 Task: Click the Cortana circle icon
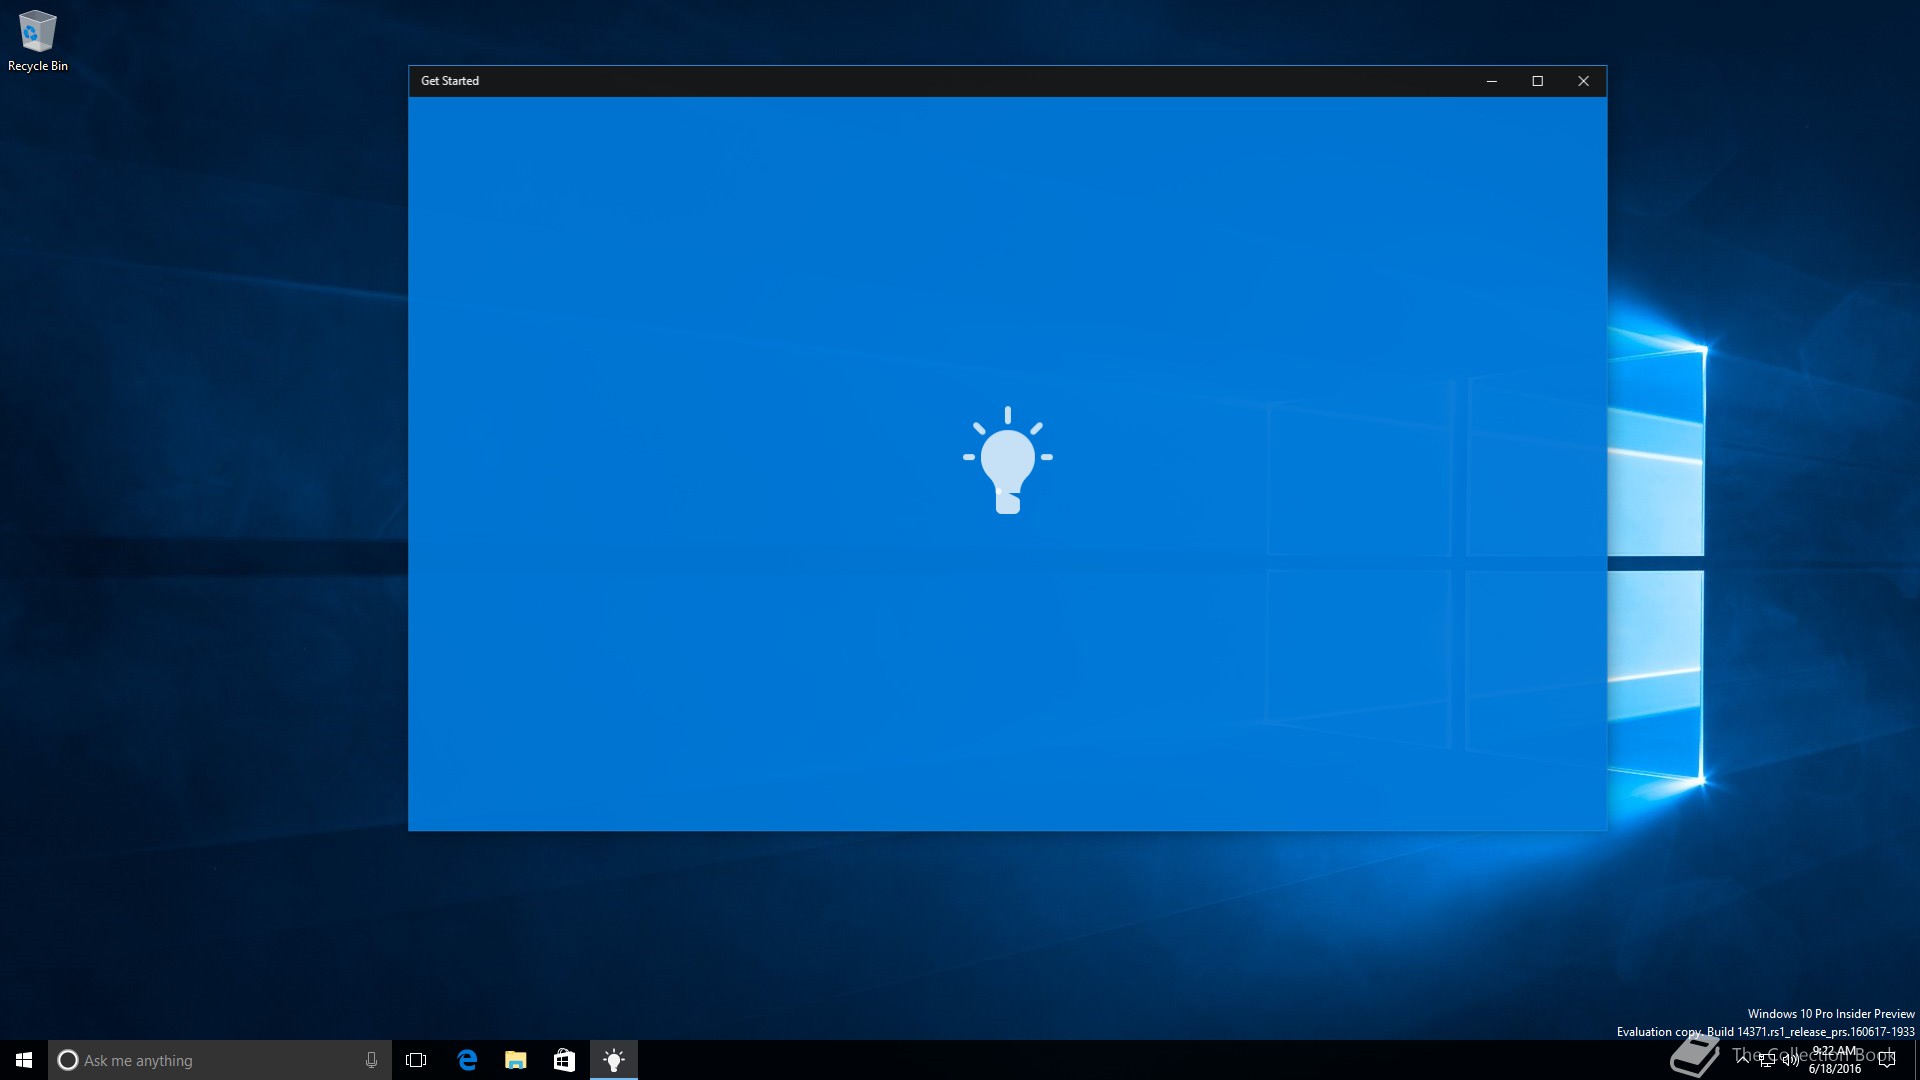68,1060
